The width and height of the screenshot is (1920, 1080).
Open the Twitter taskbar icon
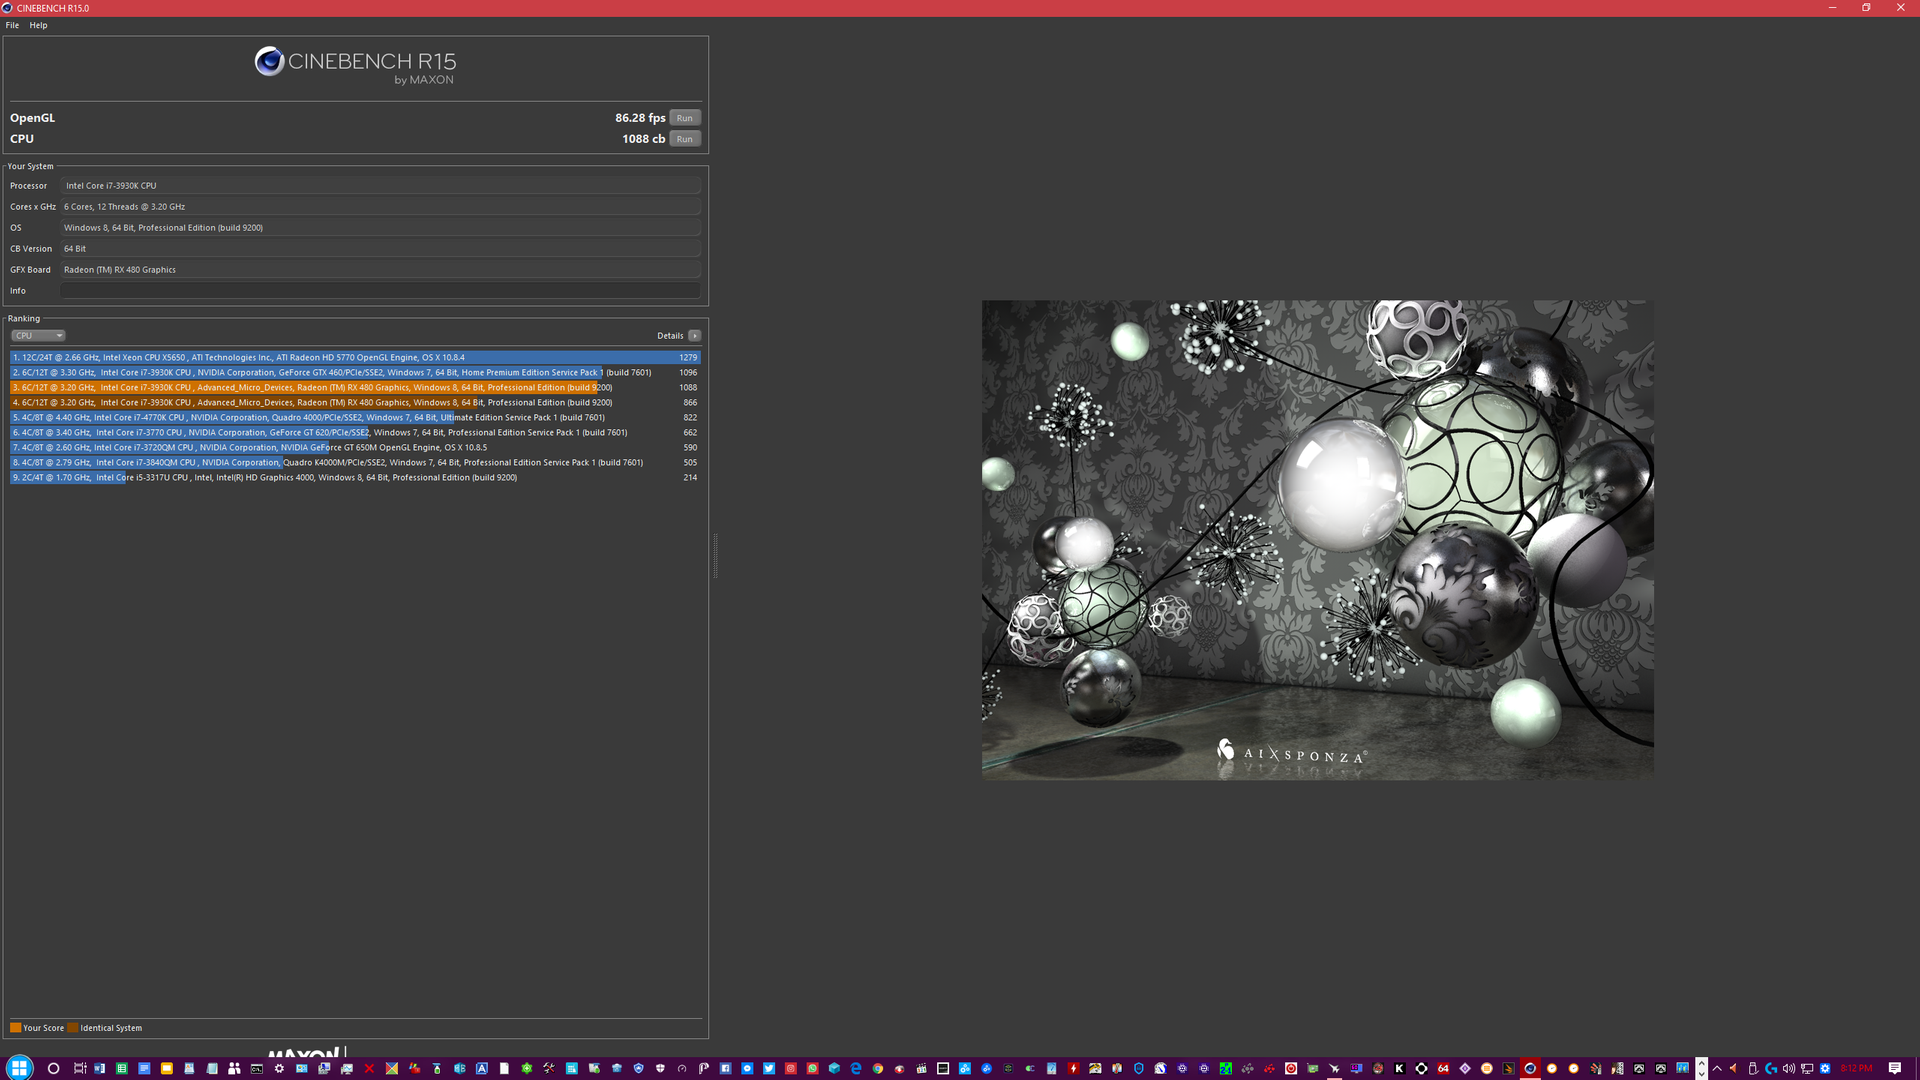coord(768,1068)
